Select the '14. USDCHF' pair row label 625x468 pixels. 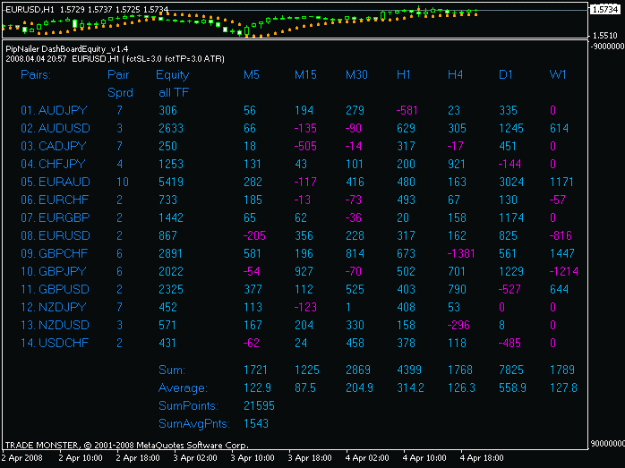tap(55, 343)
